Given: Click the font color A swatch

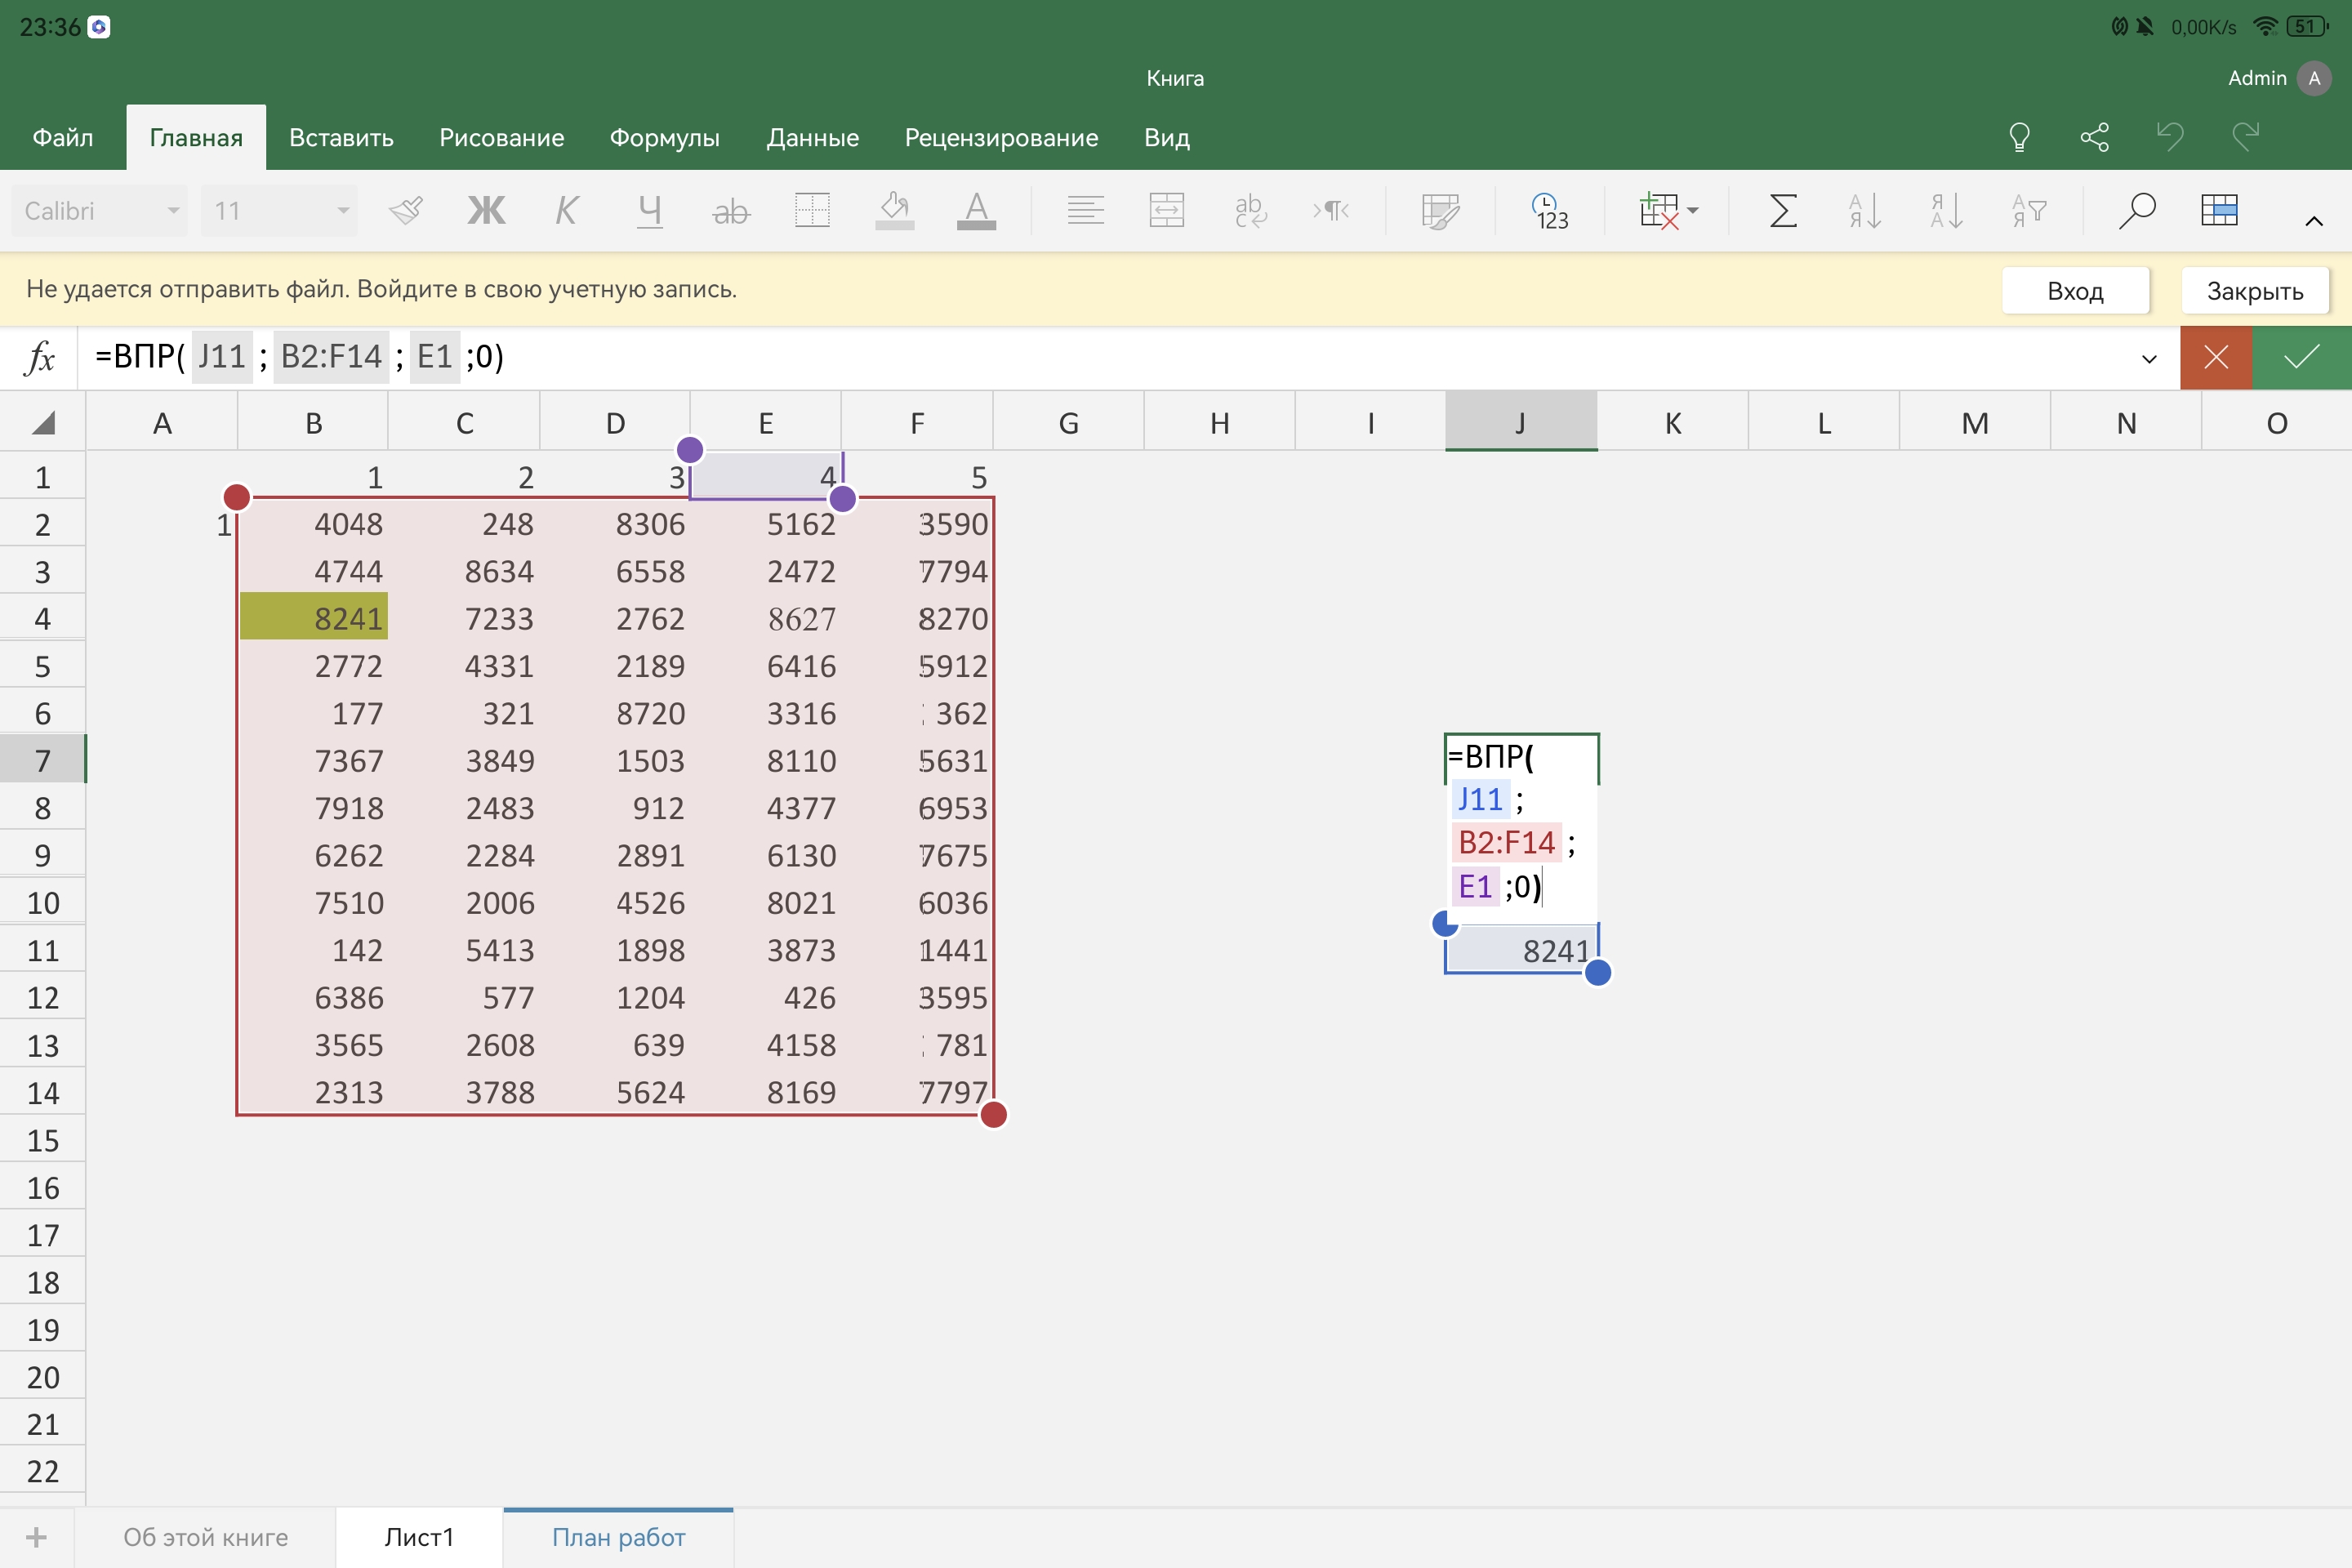Looking at the screenshot, I should coord(976,211).
